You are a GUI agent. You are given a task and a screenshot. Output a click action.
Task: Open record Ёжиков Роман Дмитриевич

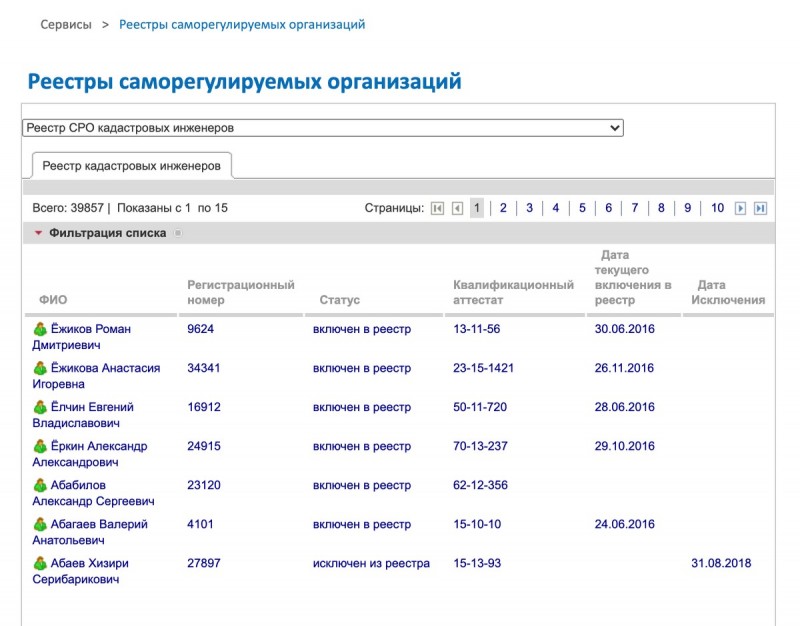(x=82, y=337)
